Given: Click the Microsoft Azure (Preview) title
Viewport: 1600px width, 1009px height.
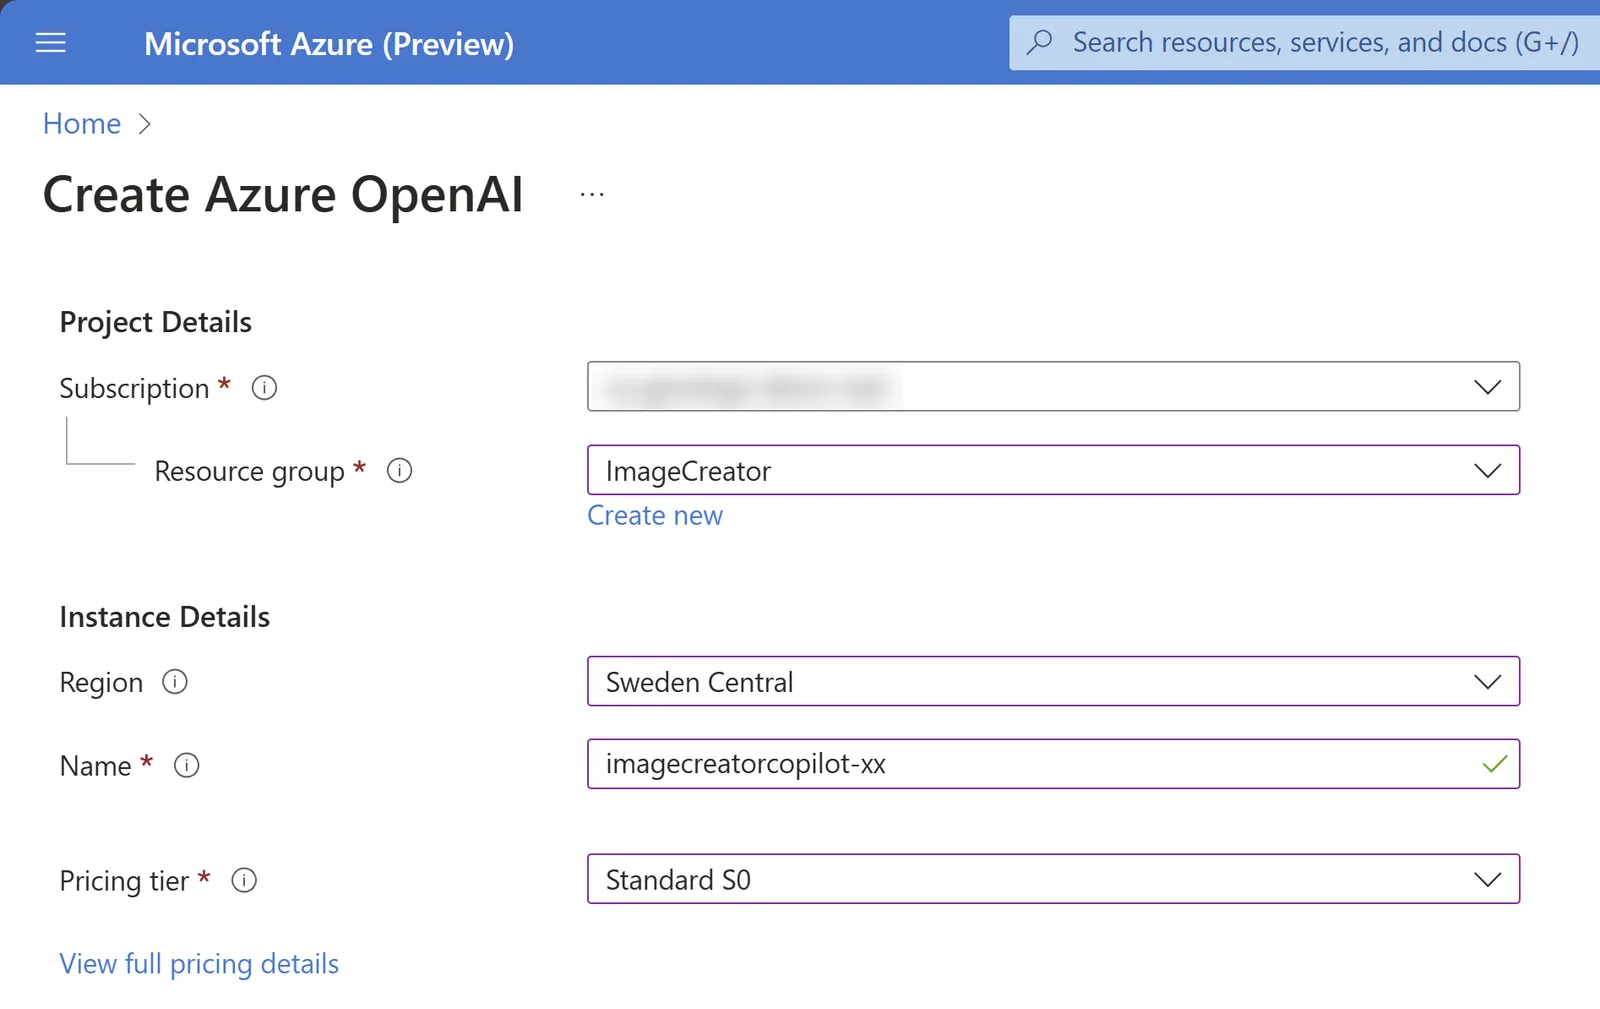Looking at the screenshot, I should click(x=329, y=44).
